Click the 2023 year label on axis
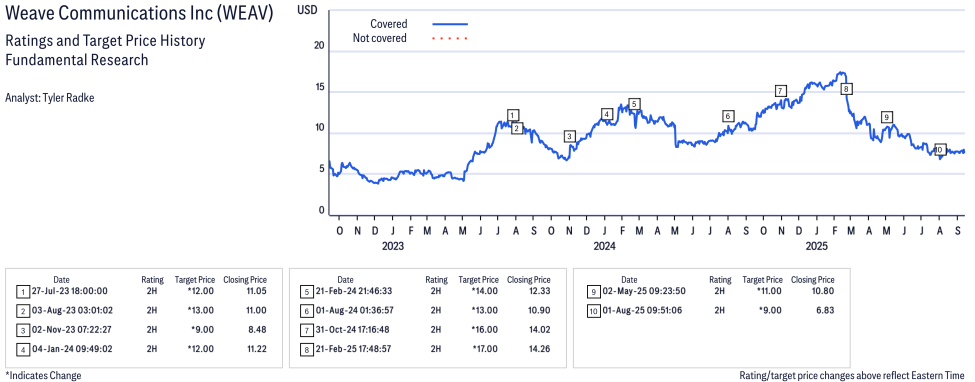 pyautogui.click(x=393, y=246)
